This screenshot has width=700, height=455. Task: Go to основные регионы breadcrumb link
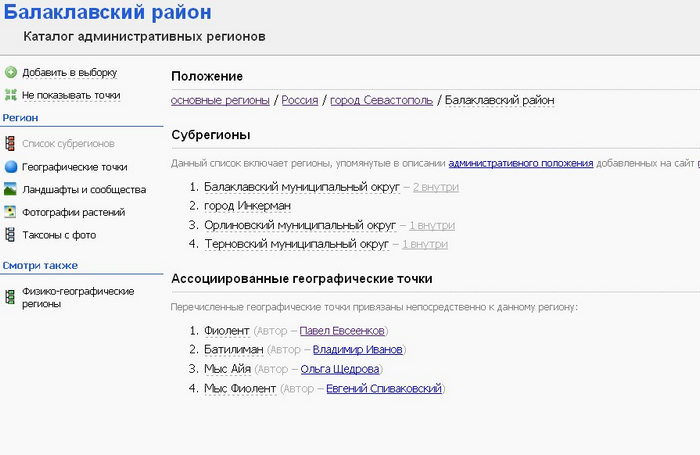tap(220, 100)
